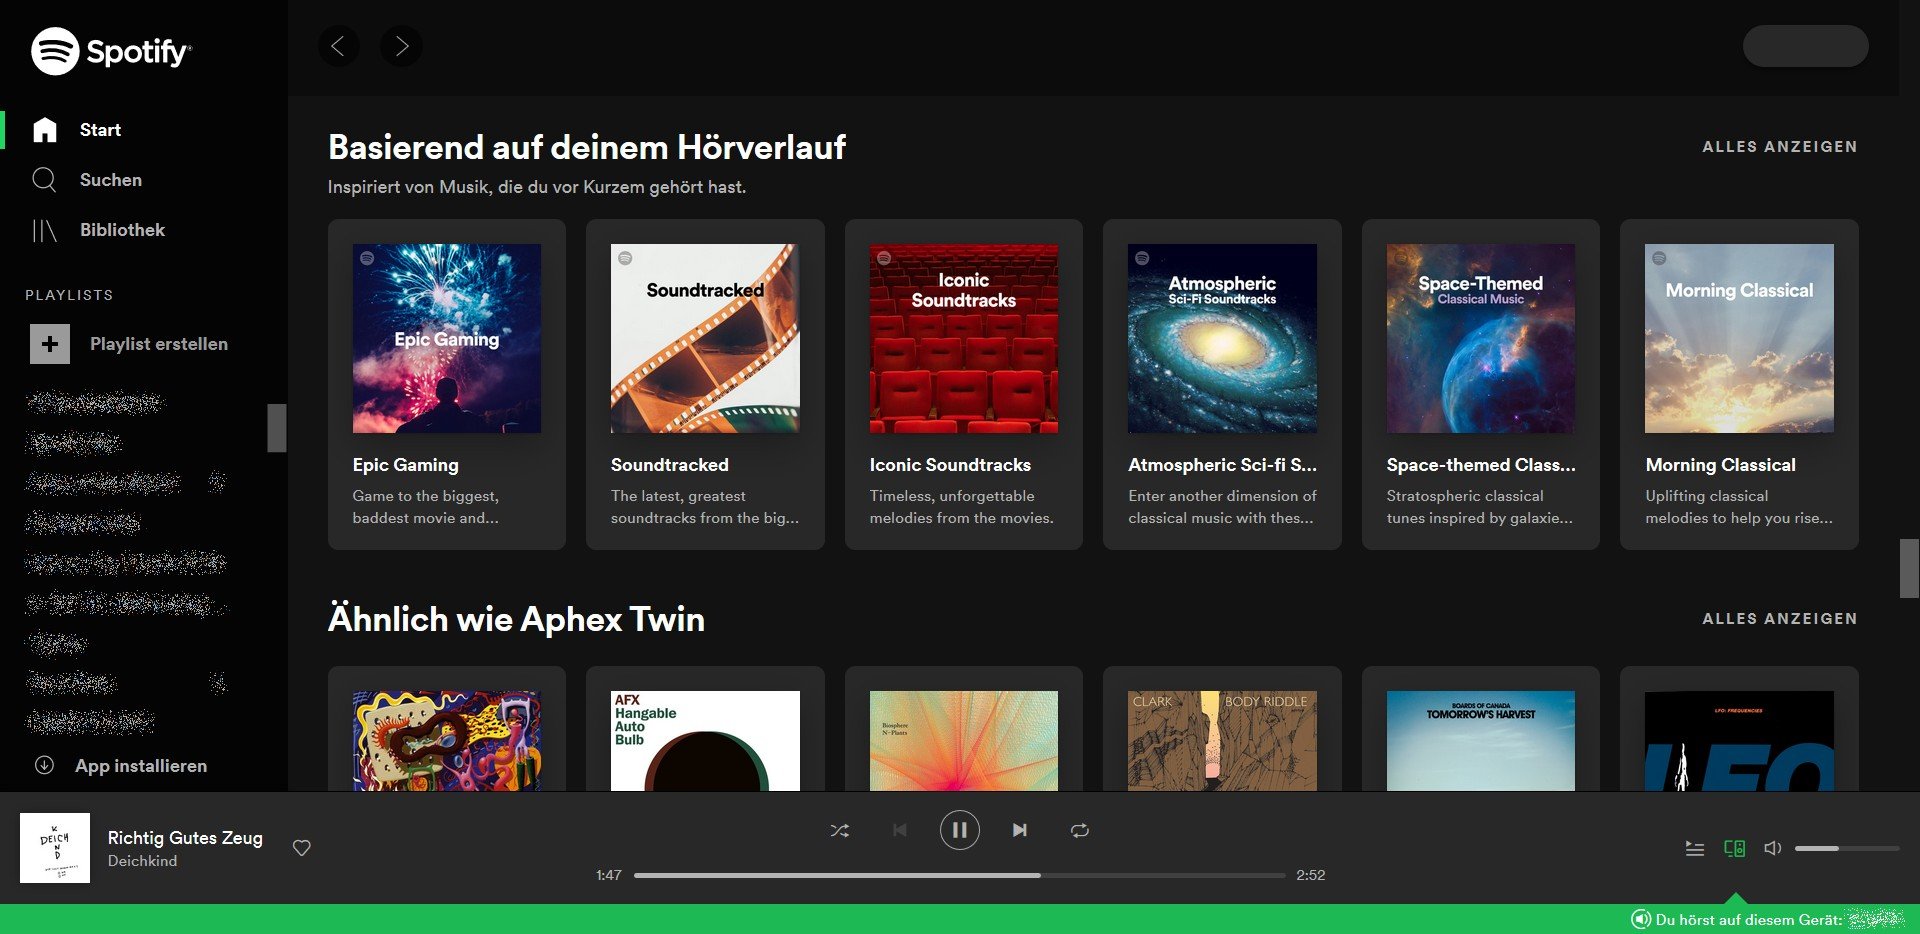The width and height of the screenshot is (1920, 934).
Task: Select Start in the sidebar
Action: point(100,130)
